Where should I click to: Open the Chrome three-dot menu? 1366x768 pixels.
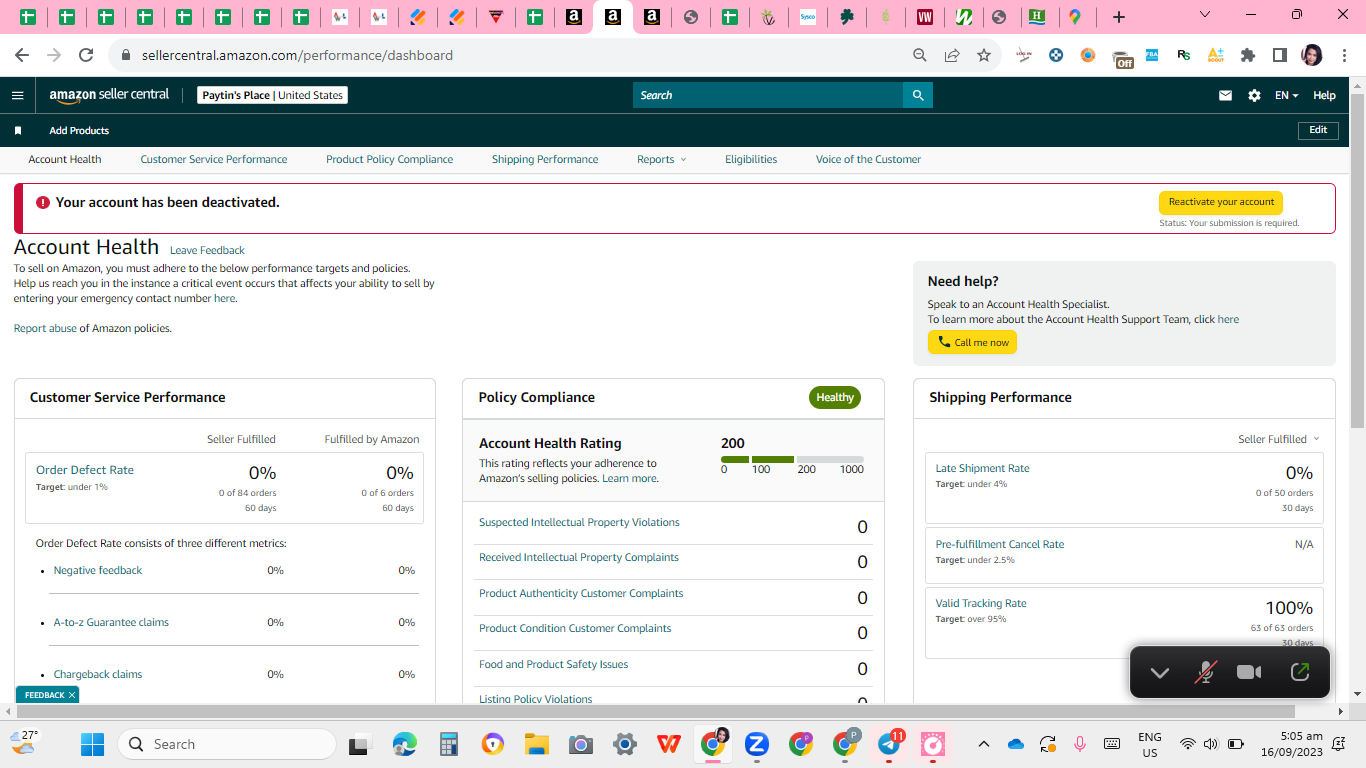1343,55
